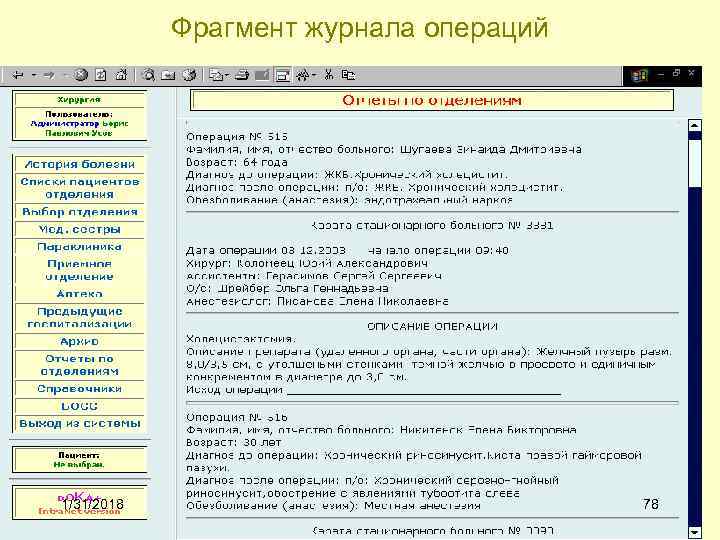
Task: Click Дата операции line with 09:40
Action: 348,251
